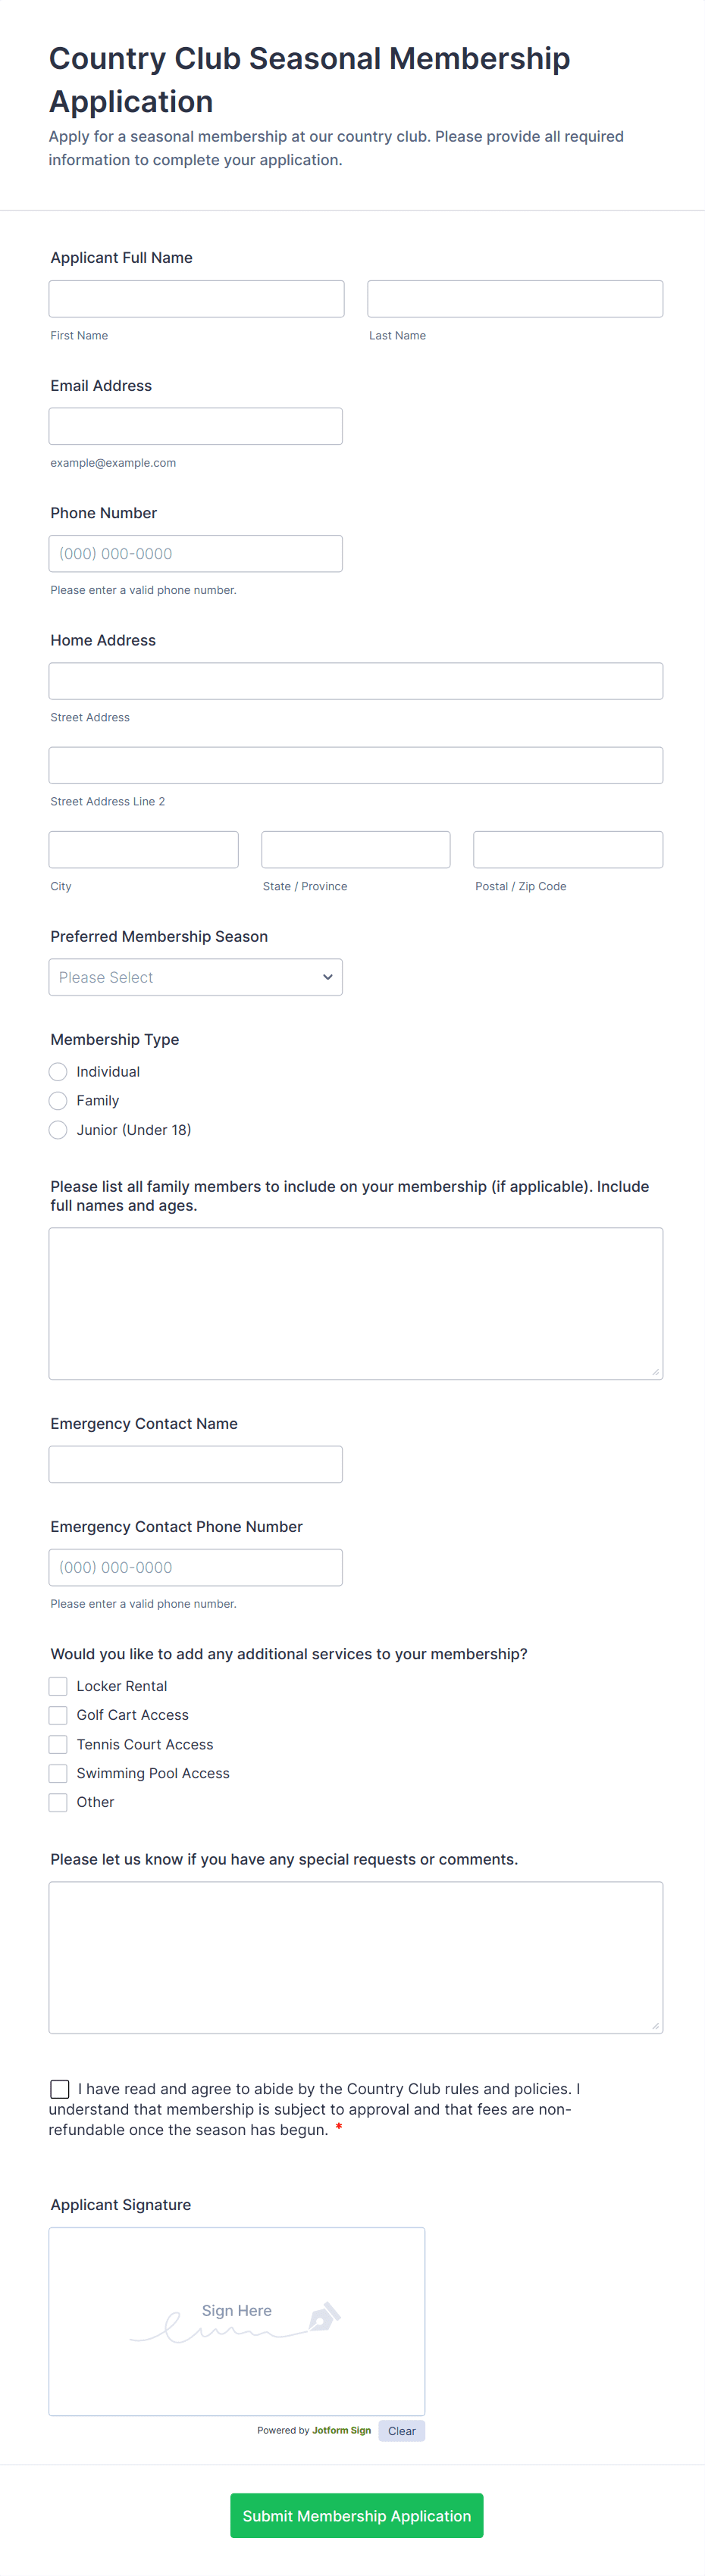The image size is (705, 2576).
Task: Enable the Locker Rental additional service
Action: (58, 1686)
